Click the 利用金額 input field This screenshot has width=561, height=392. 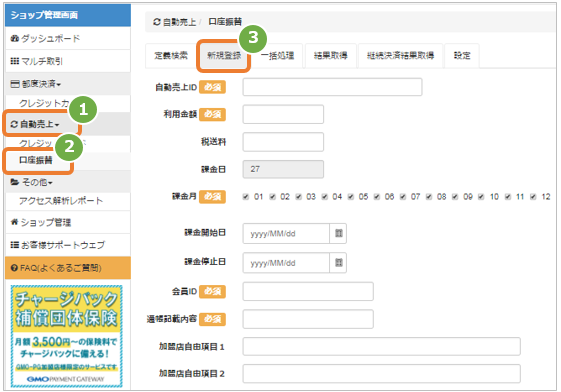coord(283,114)
